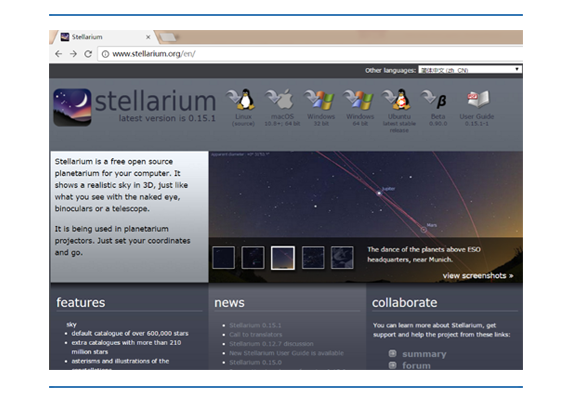Viewport: 581px width, 403px height.
Task: Click the summary link under collaborate
Action: 424,354
